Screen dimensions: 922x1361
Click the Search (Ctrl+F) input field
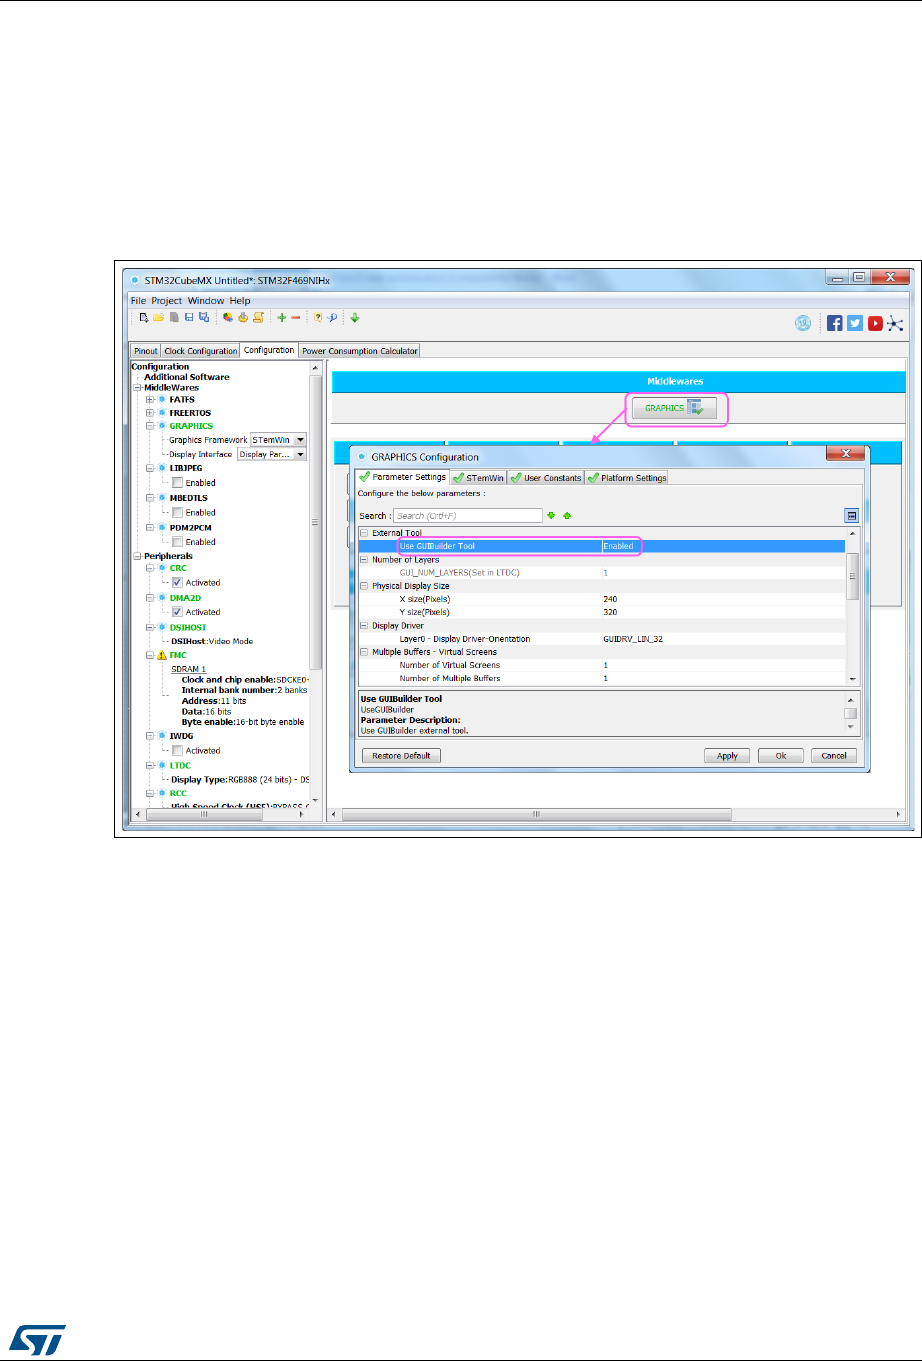468,516
